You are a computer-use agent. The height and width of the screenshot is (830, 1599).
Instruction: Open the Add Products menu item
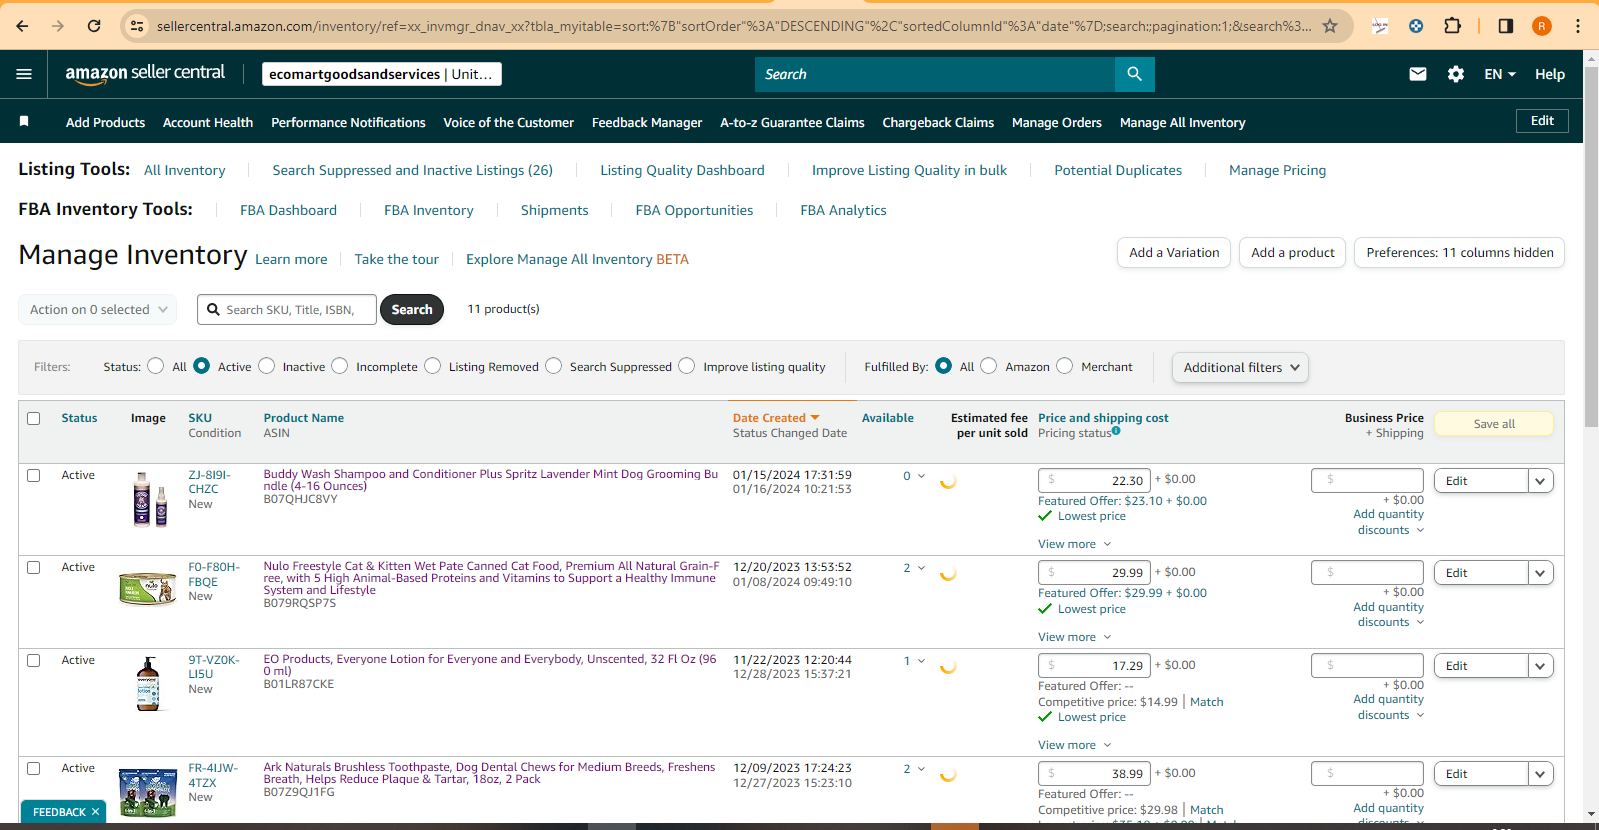105,122
